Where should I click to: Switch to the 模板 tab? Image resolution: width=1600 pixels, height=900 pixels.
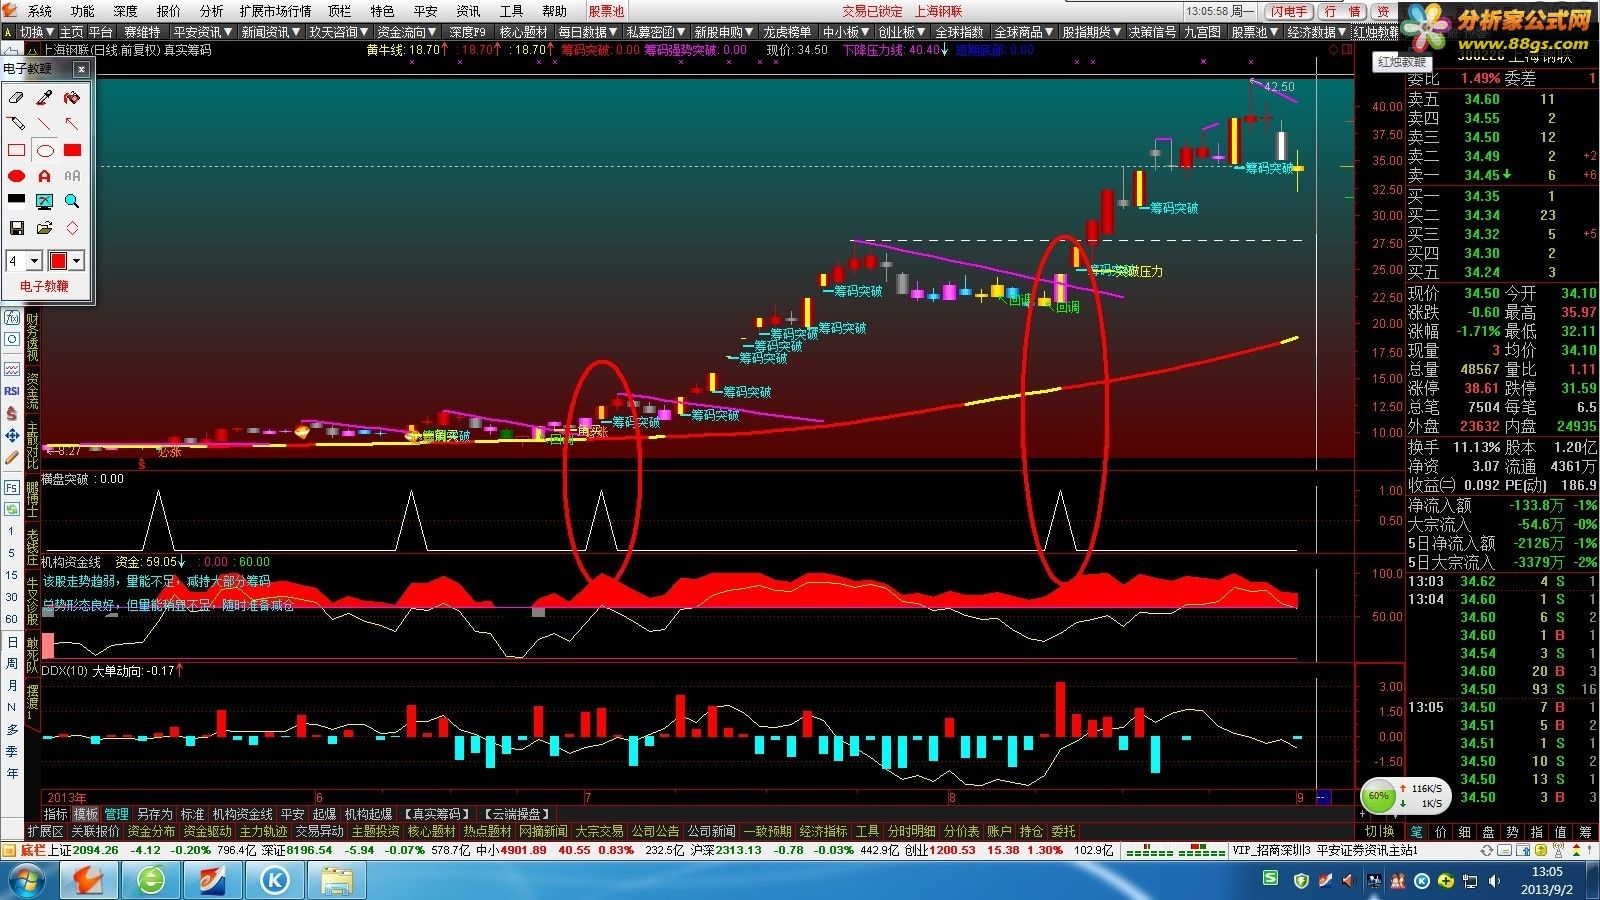86,814
